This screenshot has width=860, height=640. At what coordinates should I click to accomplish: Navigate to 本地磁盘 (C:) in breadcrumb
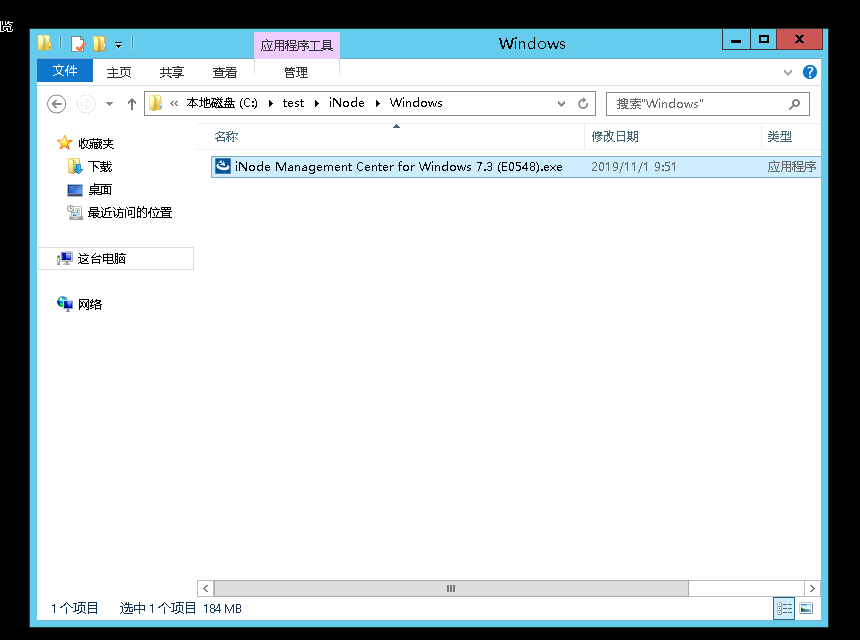click(222, 103)
